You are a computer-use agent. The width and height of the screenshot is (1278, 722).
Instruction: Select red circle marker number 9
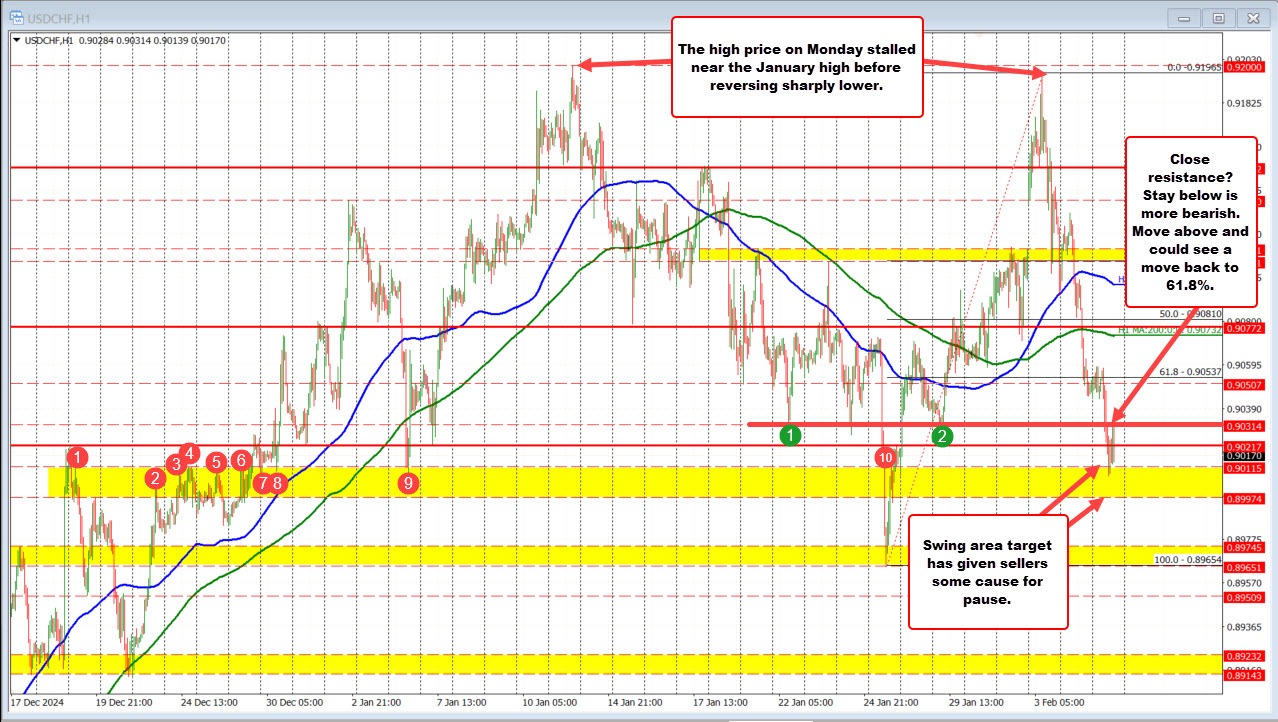[407, 483]
